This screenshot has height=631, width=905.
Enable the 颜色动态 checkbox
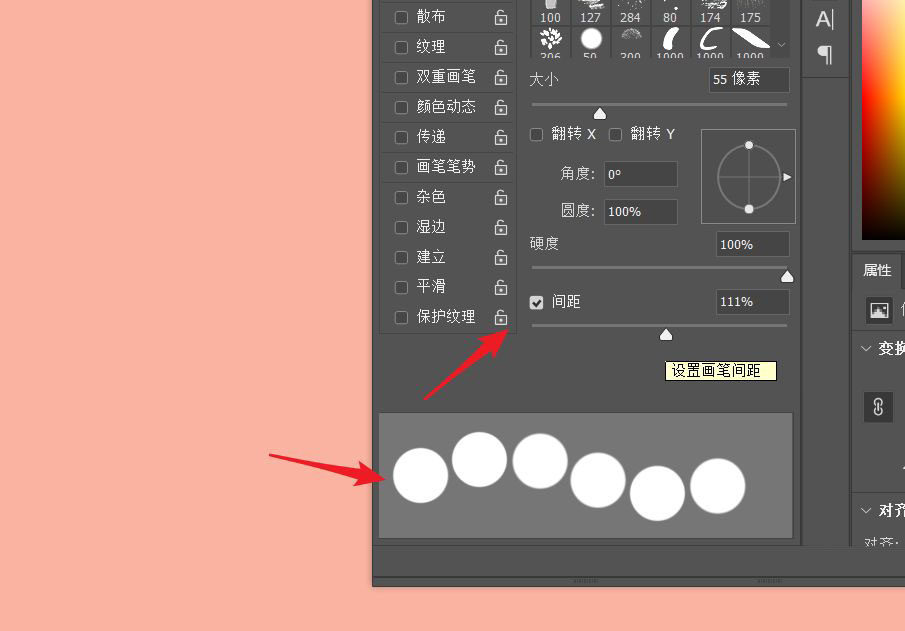pyautogui.click(x=401, y=107)
